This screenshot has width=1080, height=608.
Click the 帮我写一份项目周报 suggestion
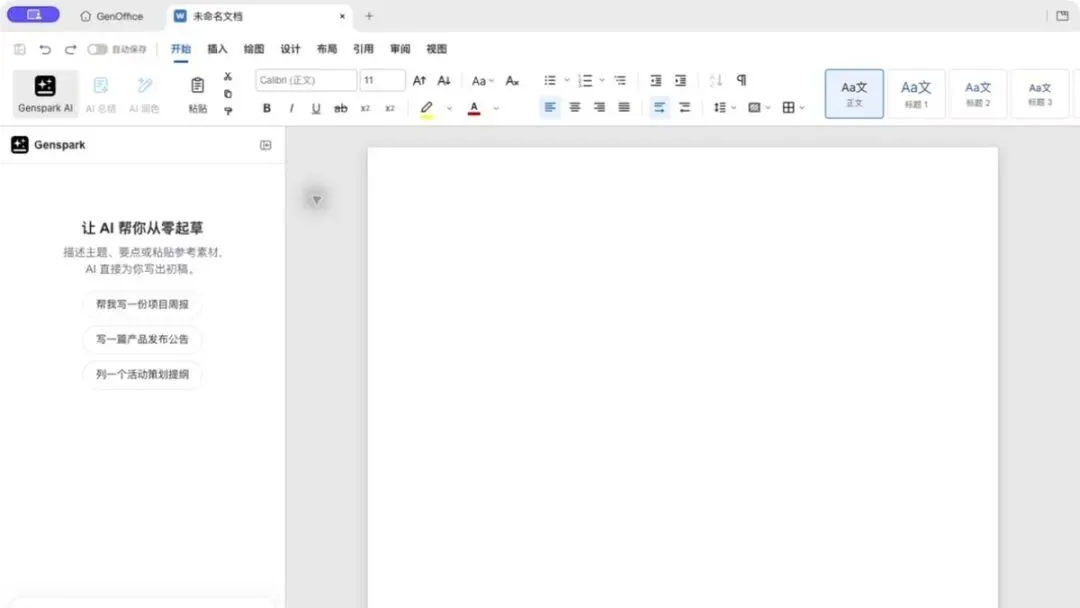[142, 304]
